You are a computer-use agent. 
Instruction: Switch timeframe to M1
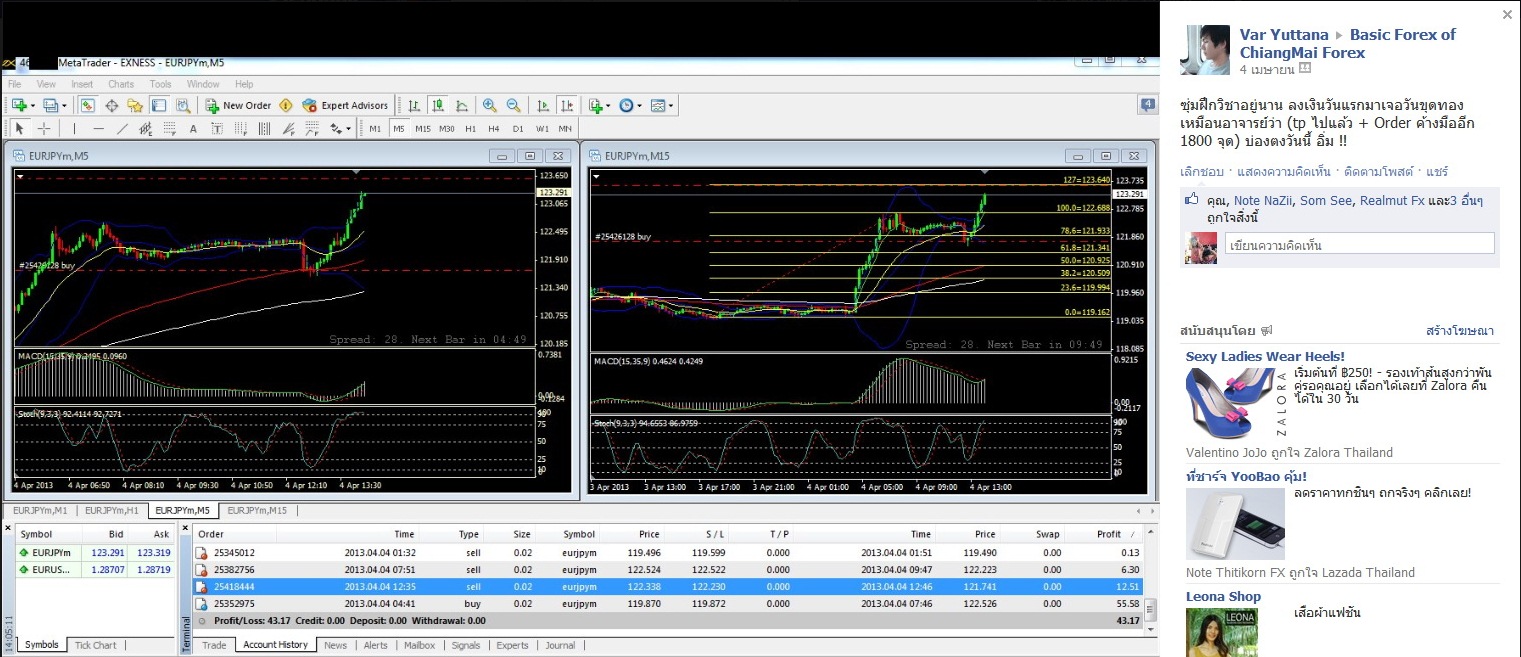375,129
